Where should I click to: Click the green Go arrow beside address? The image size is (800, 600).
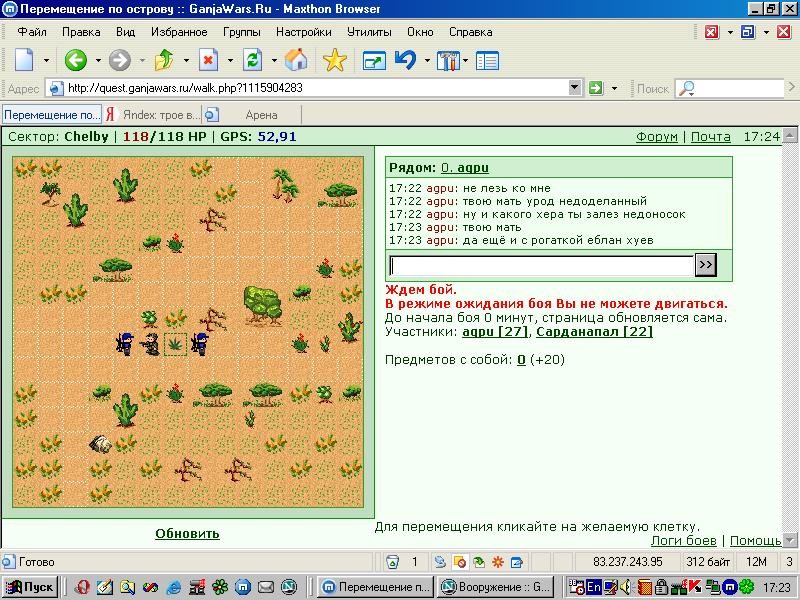coord(595,88)
